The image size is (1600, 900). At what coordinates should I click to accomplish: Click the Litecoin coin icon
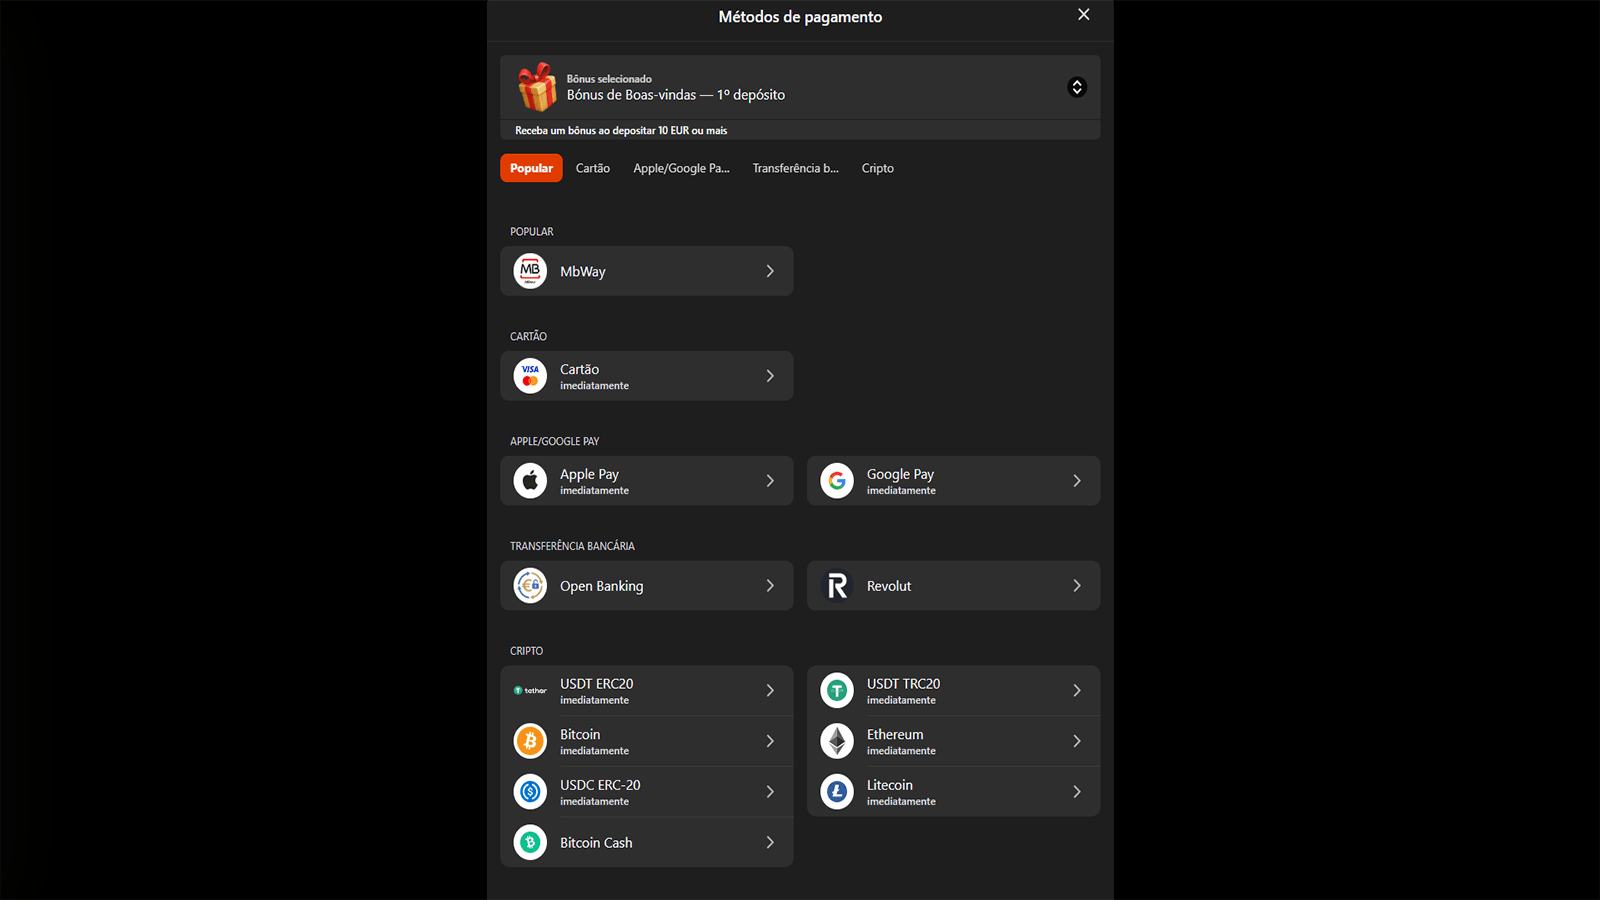pos(837,792)
